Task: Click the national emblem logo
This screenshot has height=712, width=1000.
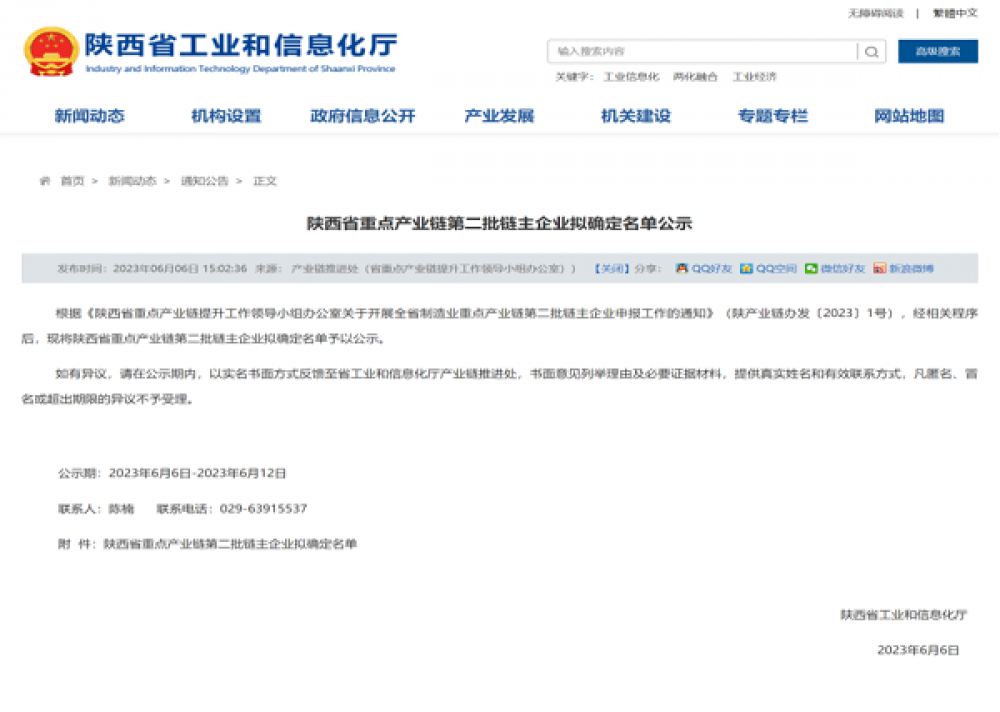Action: pos(49,48)
